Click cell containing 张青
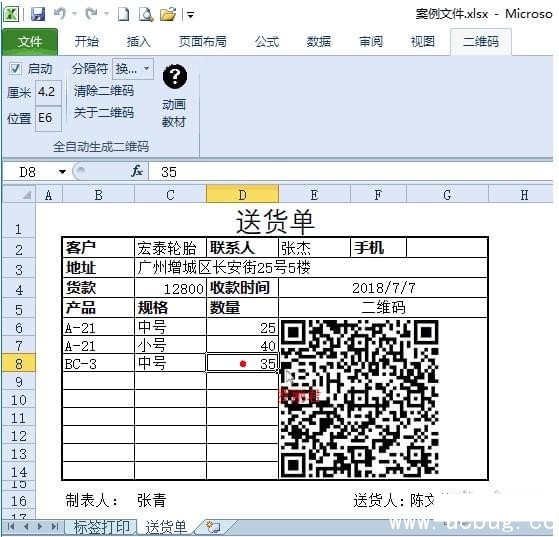The width and height of the screenshot is (559, 537). tap(152, 500)
